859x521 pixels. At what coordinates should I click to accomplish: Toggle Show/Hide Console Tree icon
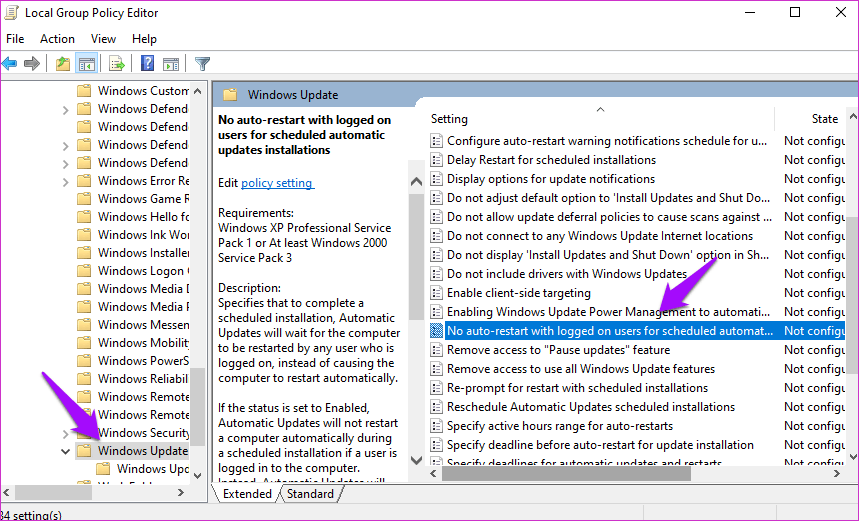point(87,64)
